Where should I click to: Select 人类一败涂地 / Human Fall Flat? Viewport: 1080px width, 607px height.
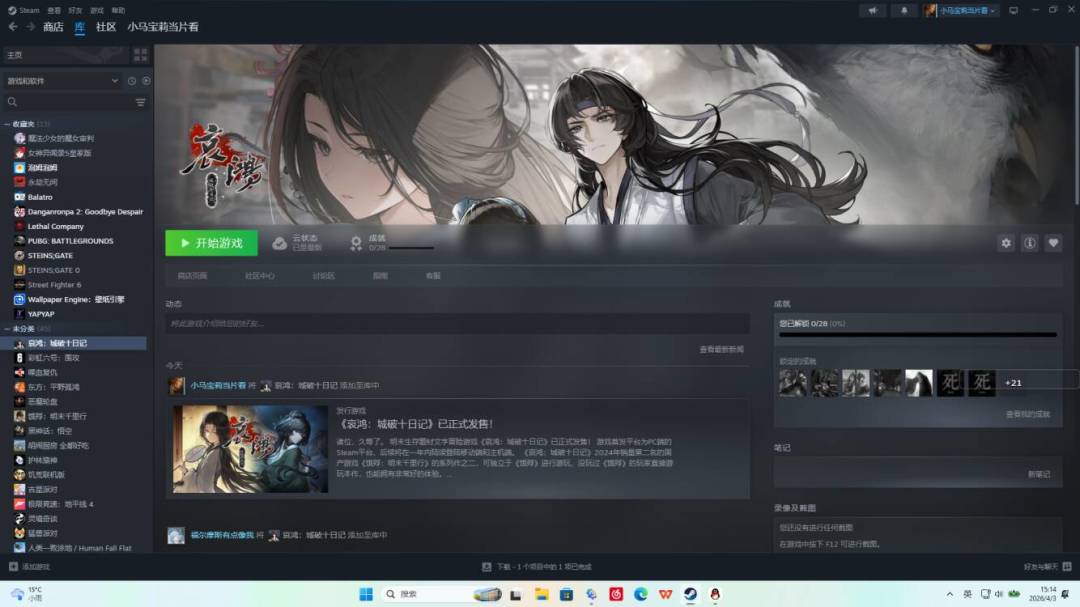(x=79, y=548)
